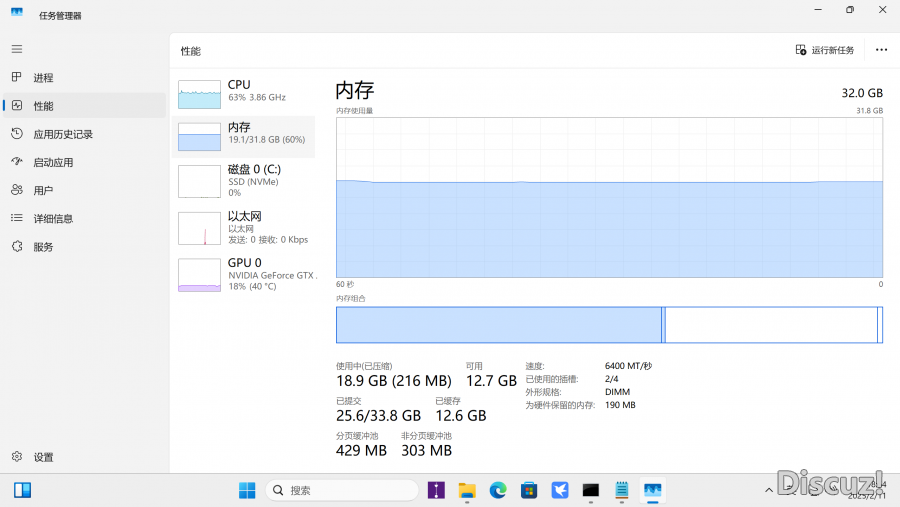
Task: Open the 进程 (Processes) page
Action: pos(43,78)
